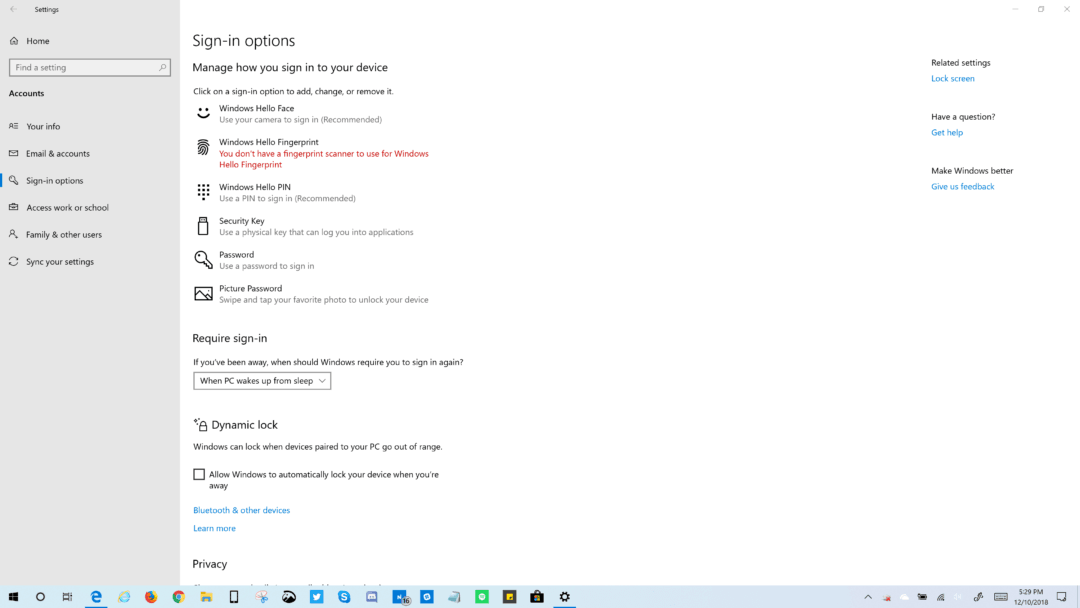Click the Give us feedback link
Screen dimensions: 1080x608
click(x=962, y=186)
